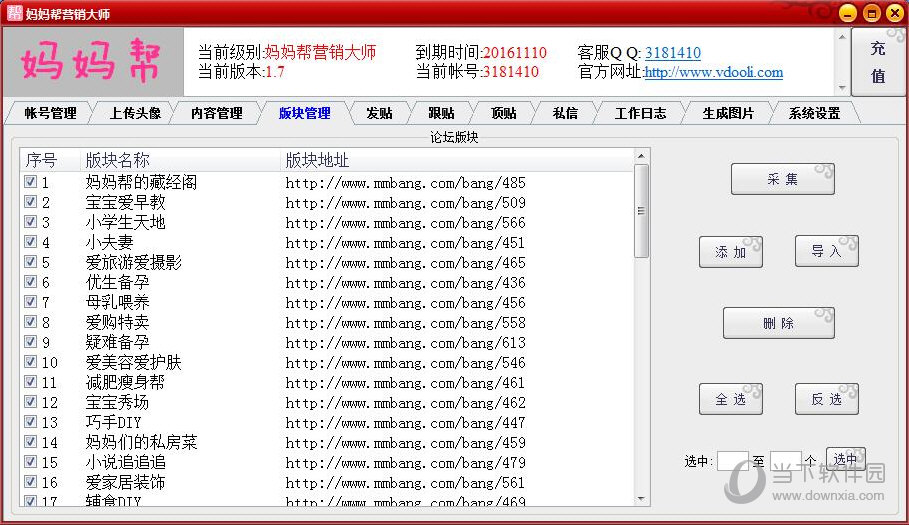Screen dimensions: 909x525
Task: Click the 妈妈帮 app icon in title bar
Action: [14, 13]
